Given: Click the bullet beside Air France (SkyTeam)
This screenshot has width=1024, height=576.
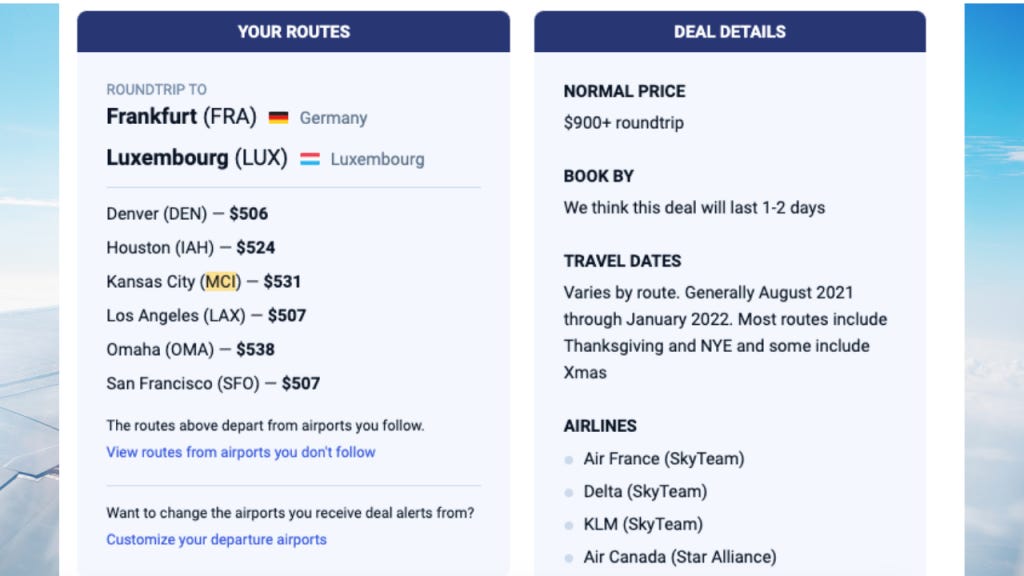Looking at the screenshot, I should pos(569,460).
